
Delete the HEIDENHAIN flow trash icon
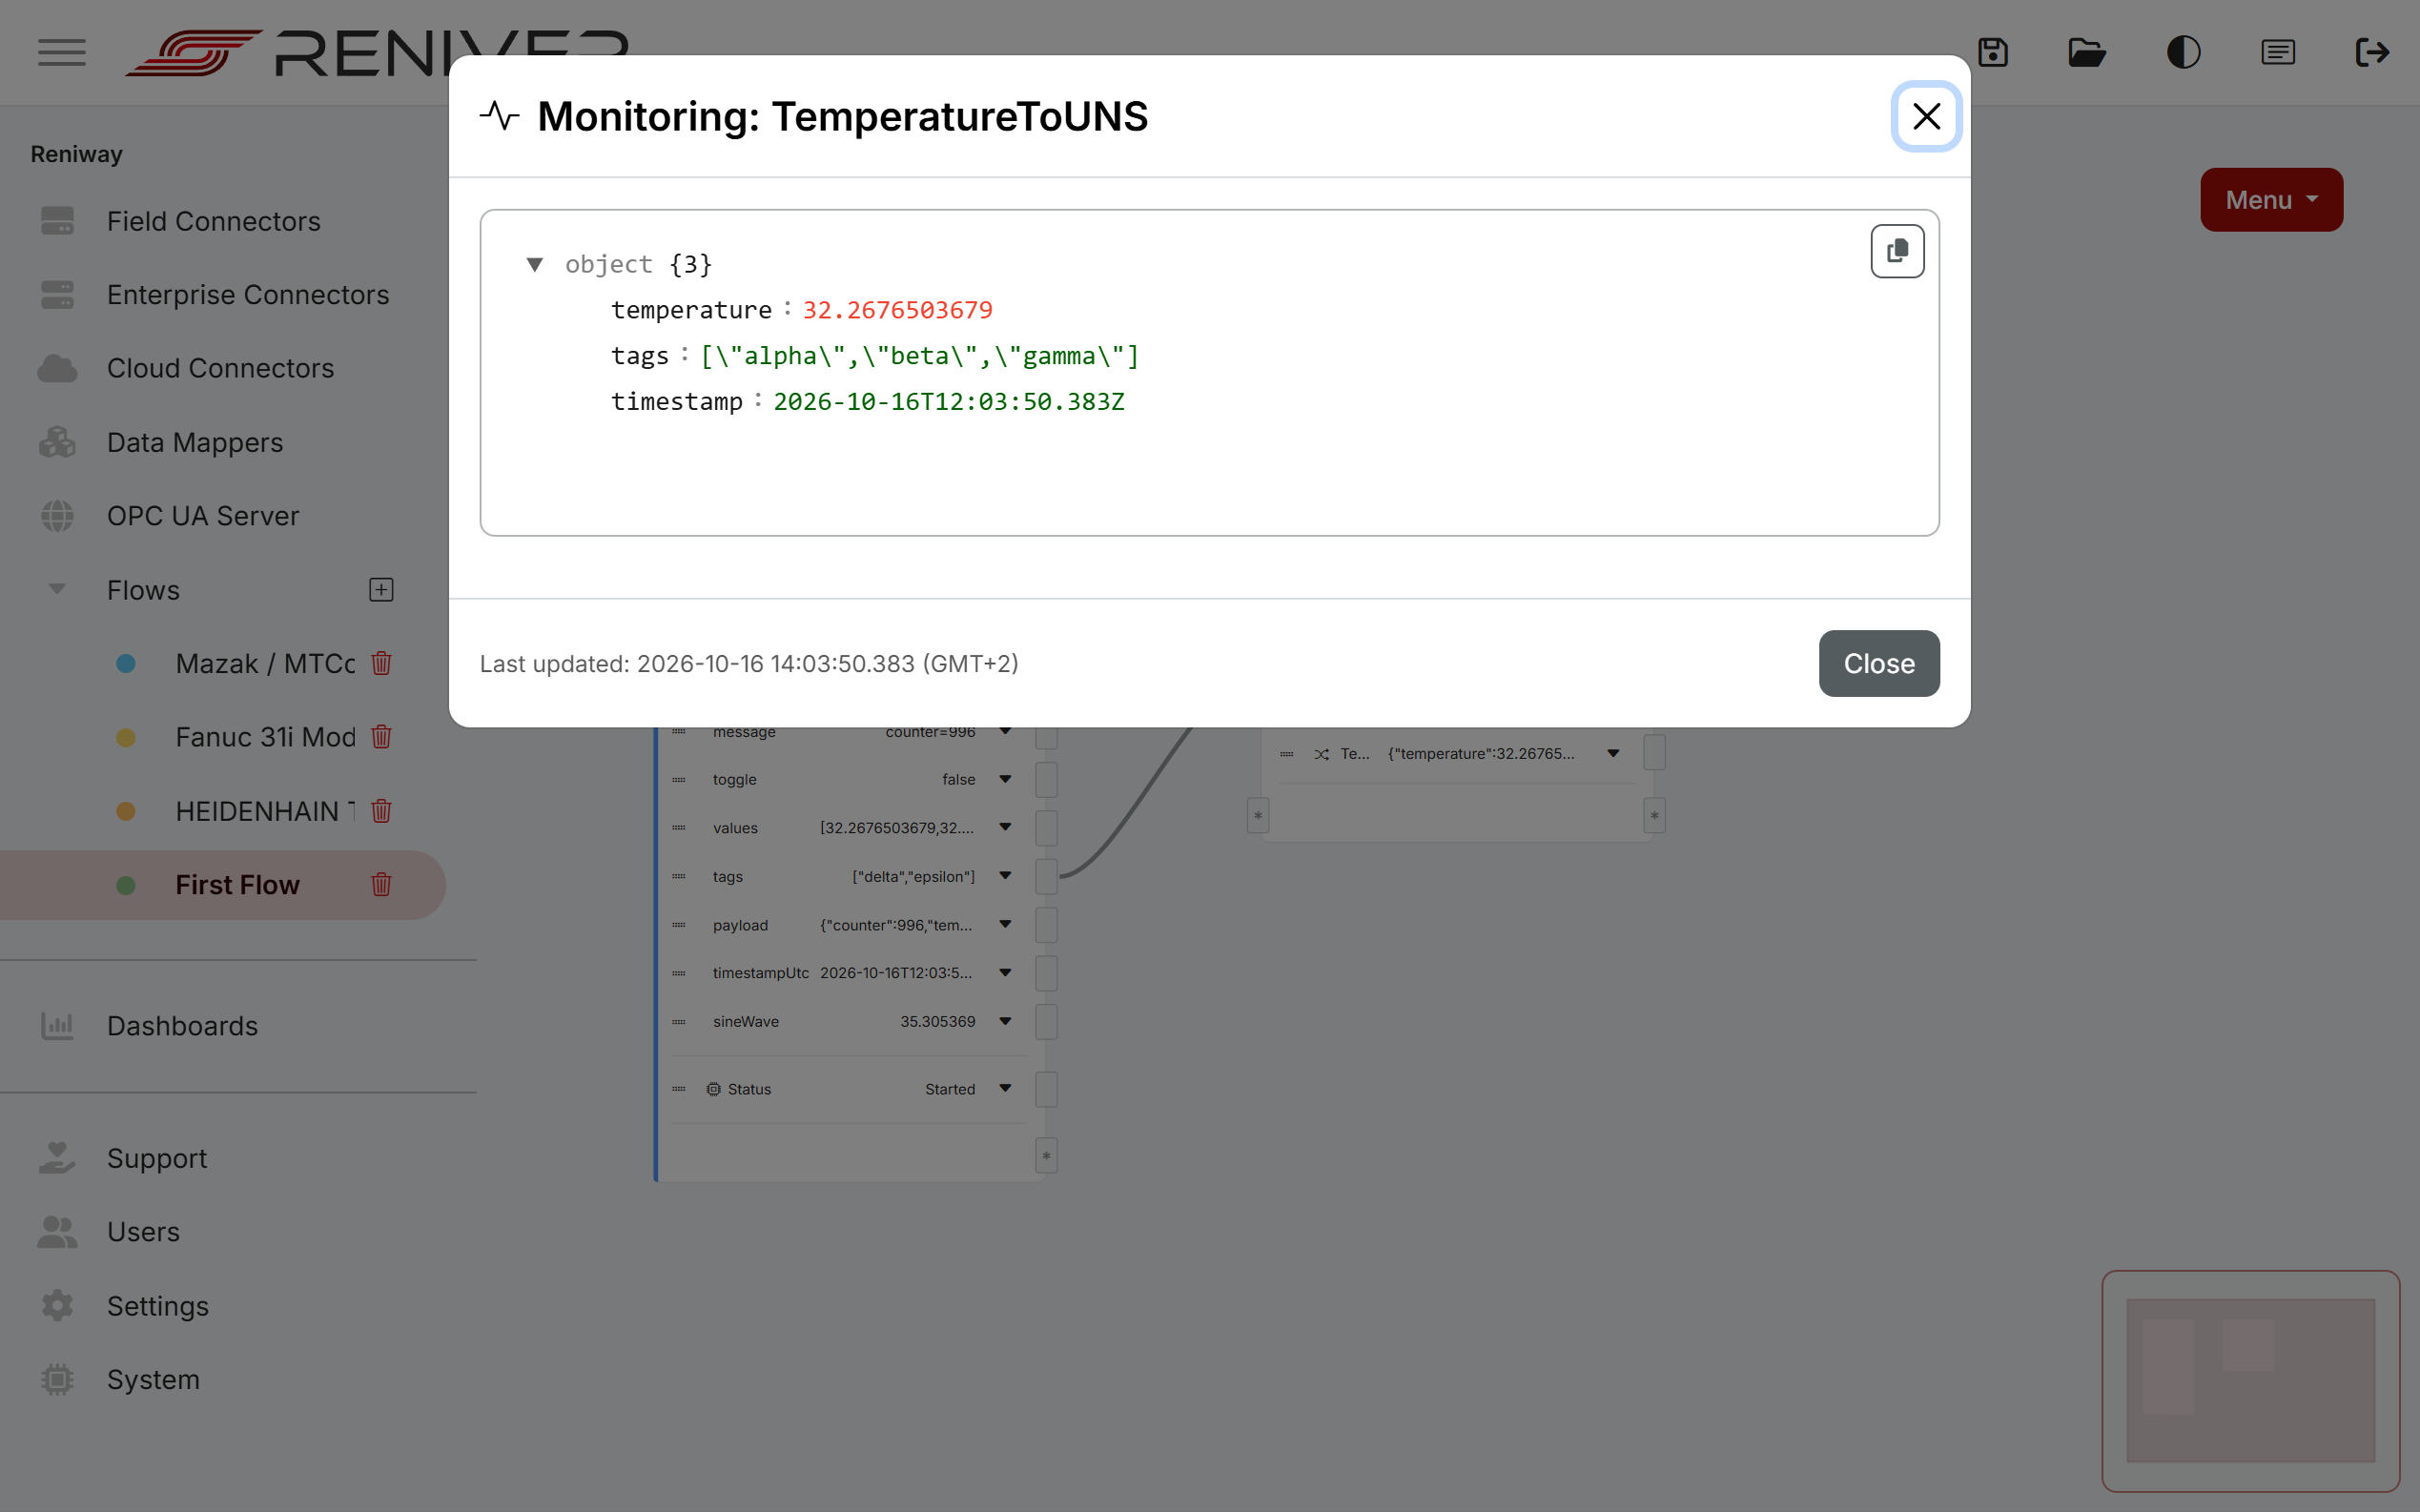(x=381, y=811)
